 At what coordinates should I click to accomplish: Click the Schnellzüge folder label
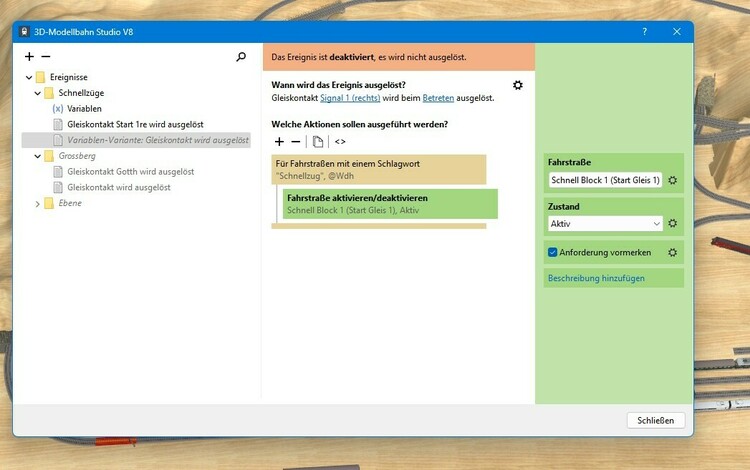point(81,93)
